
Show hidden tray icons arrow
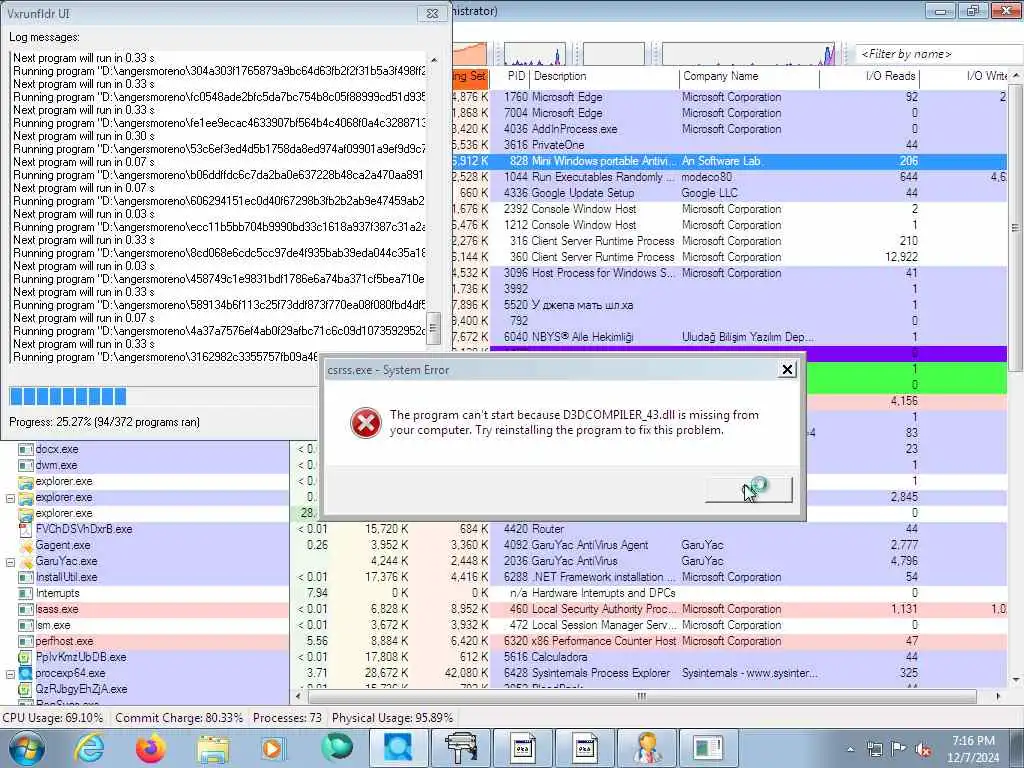coord(850,750)
